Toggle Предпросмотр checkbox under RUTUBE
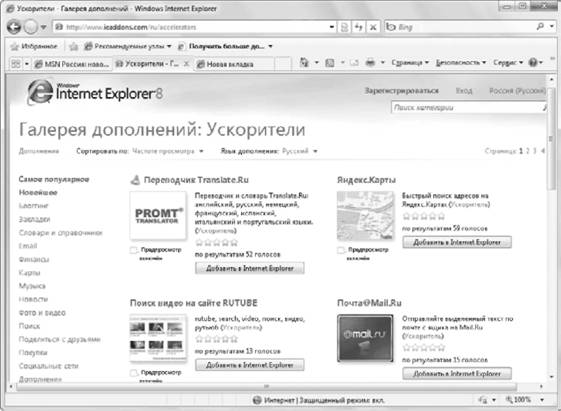The width and height of the screenshot is (561, 411). (x=134, y=373)
